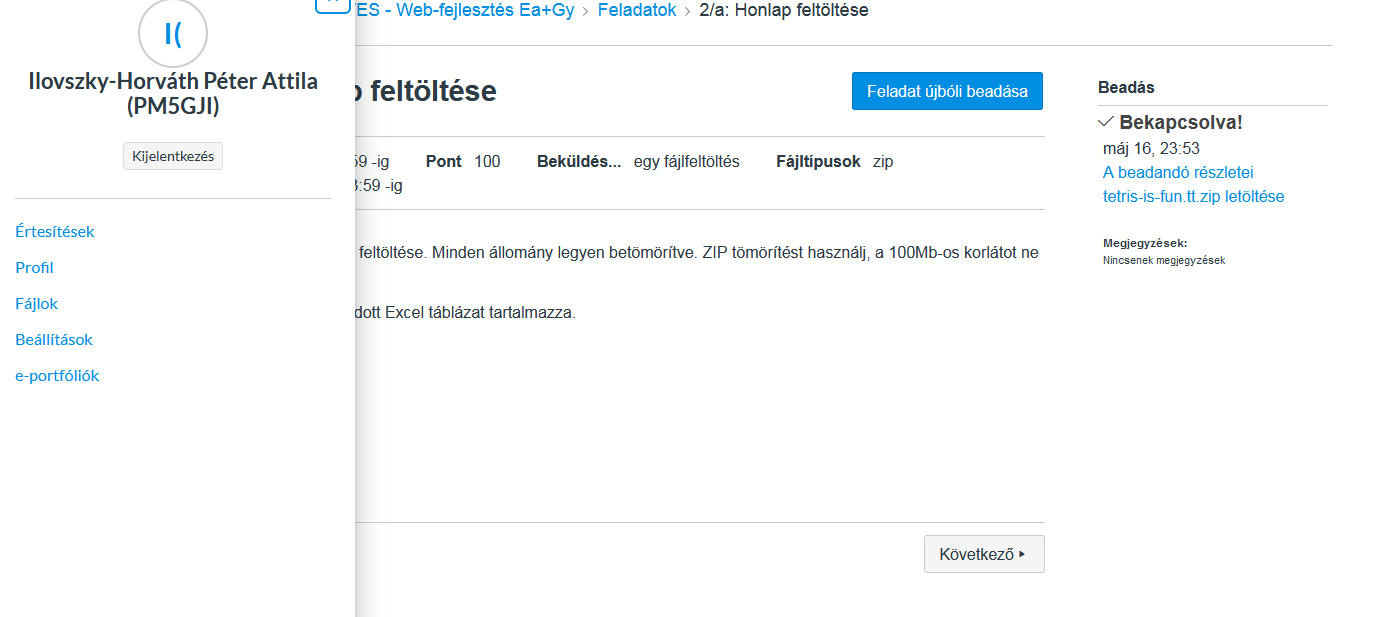Download tetris-is-fun.tt.zip via the letöltése link
This screenshot has width=1379, height=617.
click(1193, 196)
